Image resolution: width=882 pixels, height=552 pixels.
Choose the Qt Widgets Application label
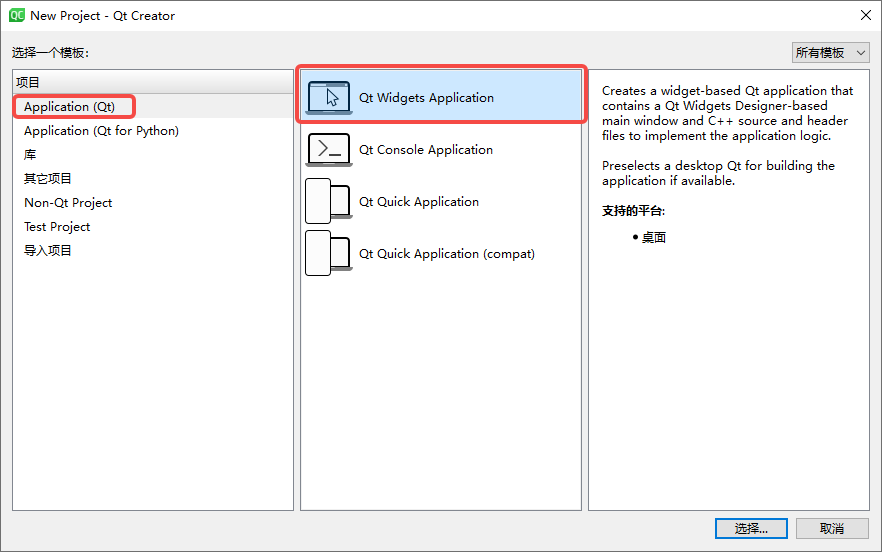pos(426,98)
